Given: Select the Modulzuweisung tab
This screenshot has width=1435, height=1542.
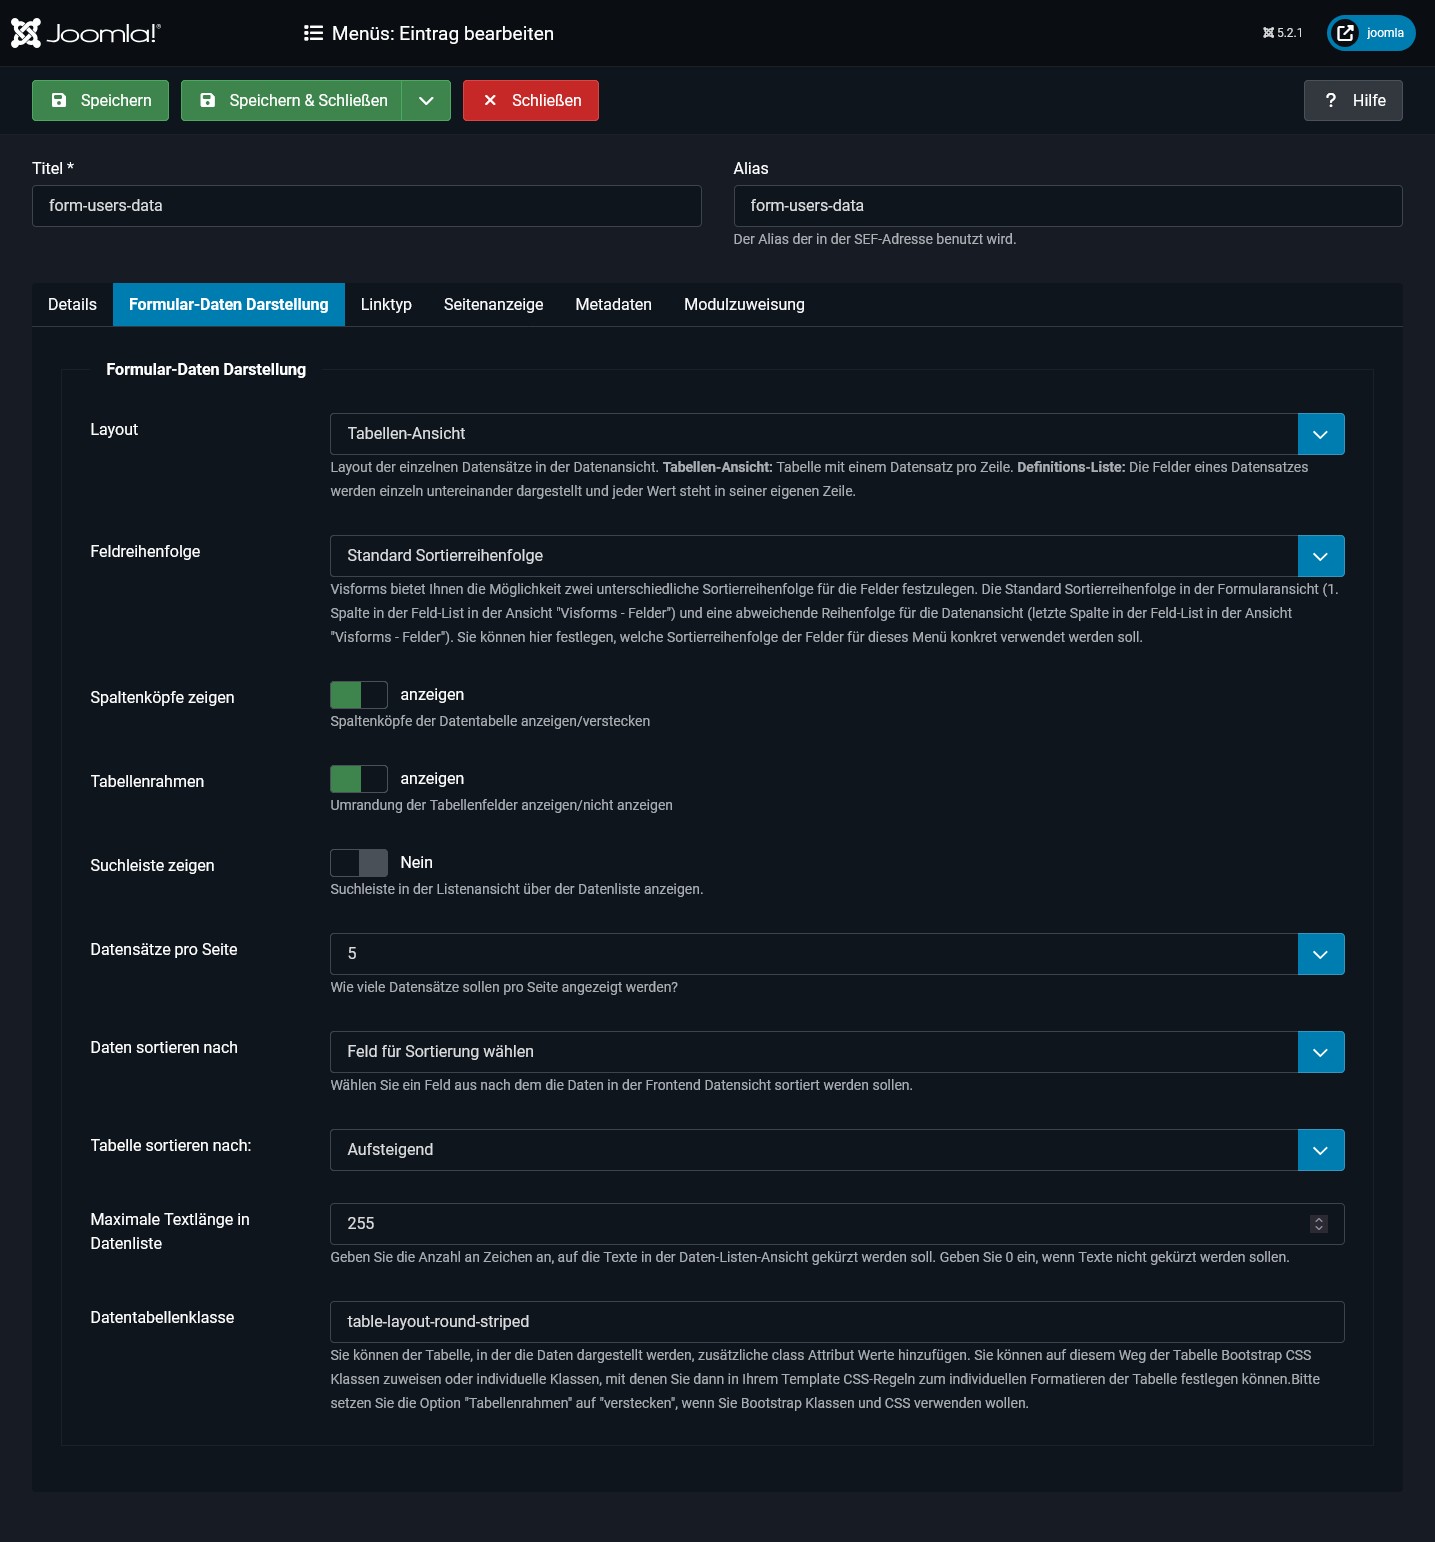Looking at the screenshot, I should 743,304.
